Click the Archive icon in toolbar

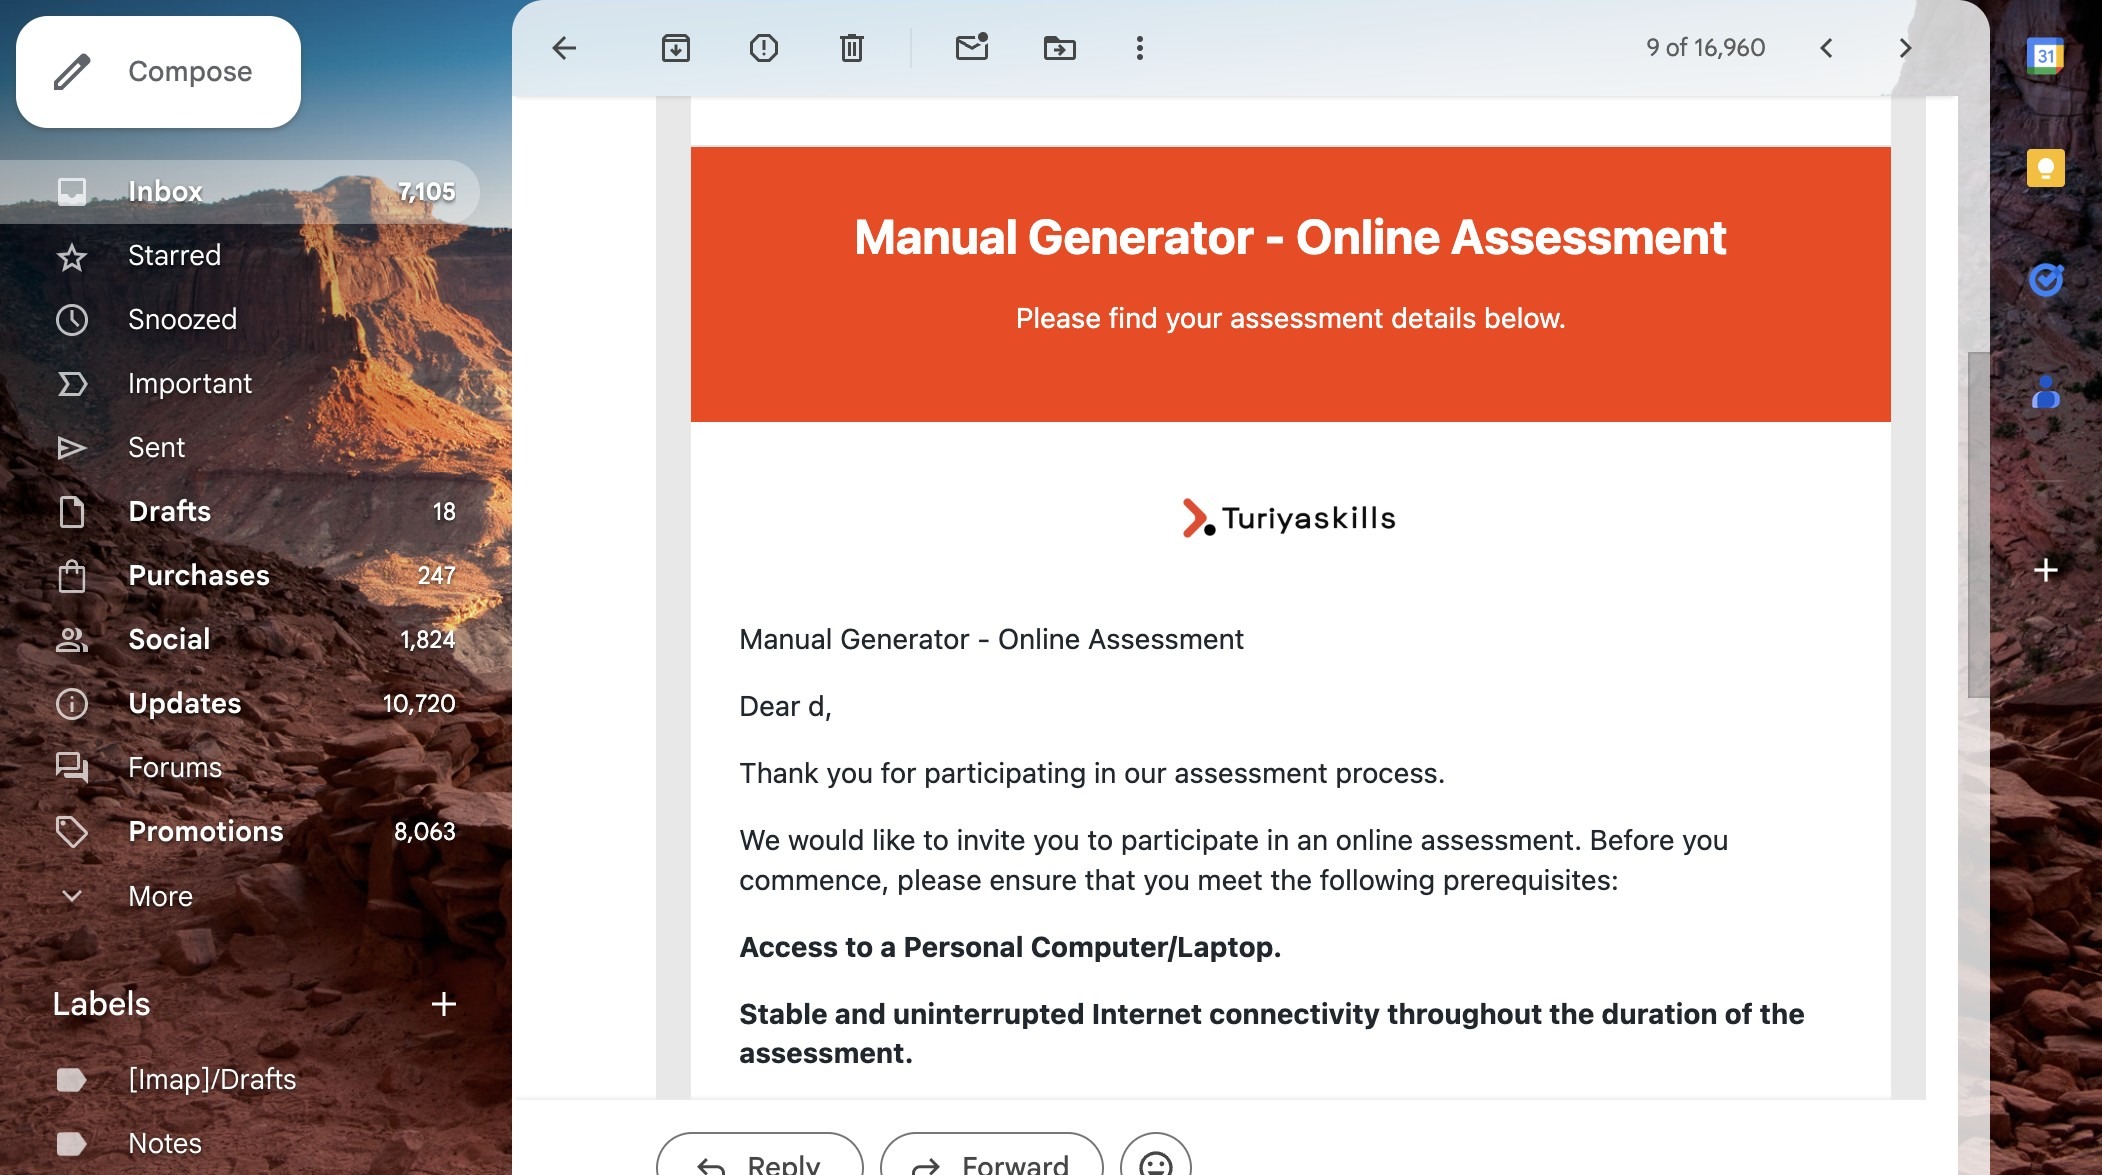[x=676, y=48]
